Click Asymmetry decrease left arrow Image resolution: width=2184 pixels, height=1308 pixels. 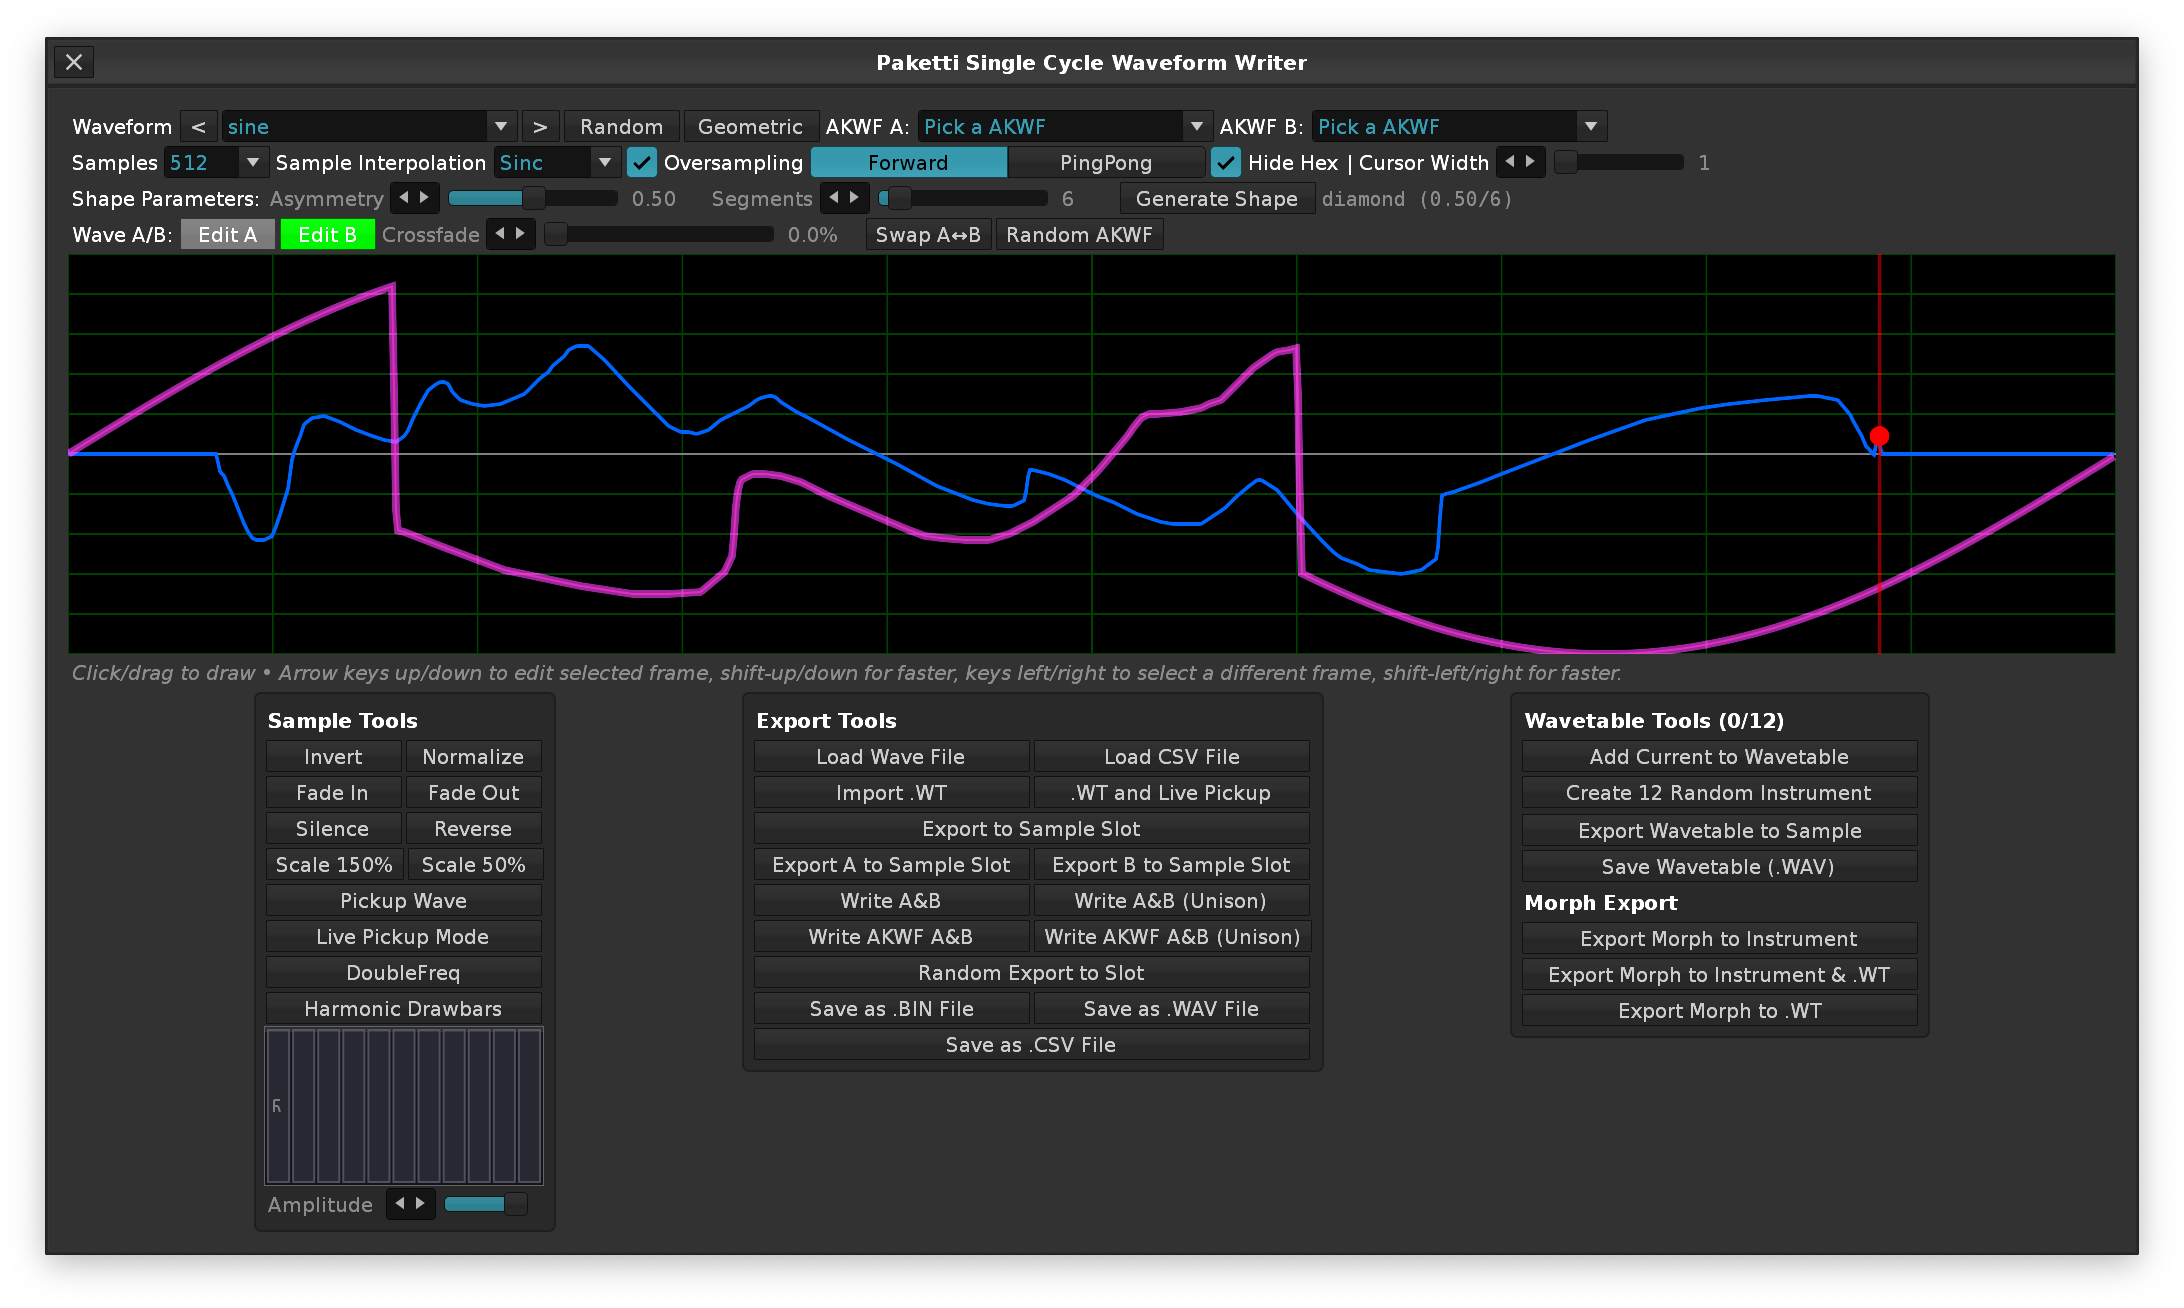[404, 198]
